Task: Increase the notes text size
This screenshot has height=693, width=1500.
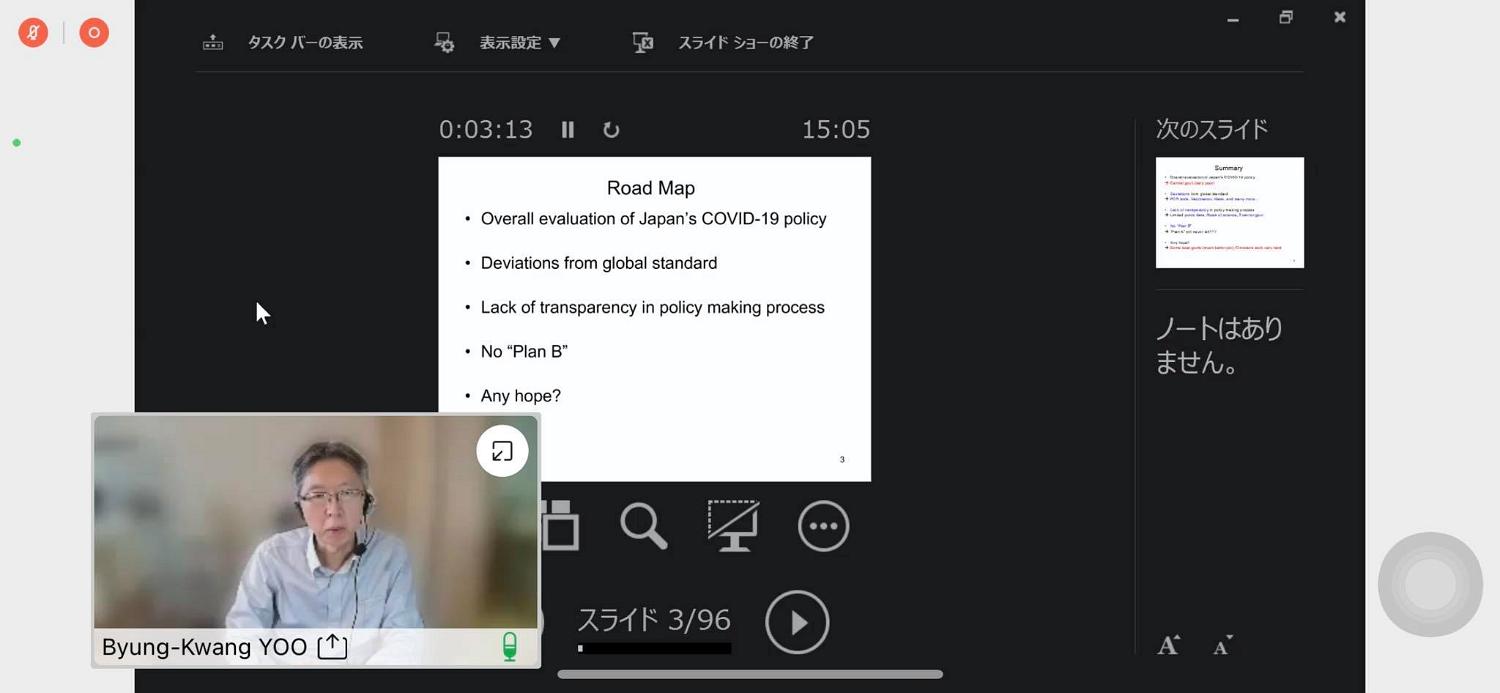Action: point(1169,645)
